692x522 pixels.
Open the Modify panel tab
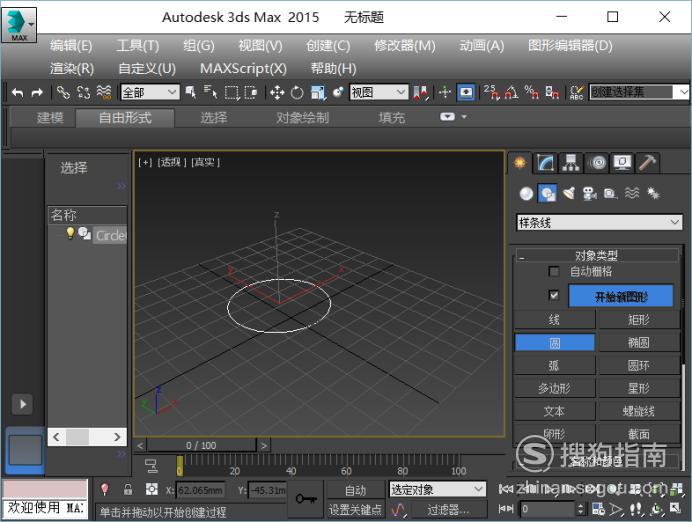pos(545,163)
